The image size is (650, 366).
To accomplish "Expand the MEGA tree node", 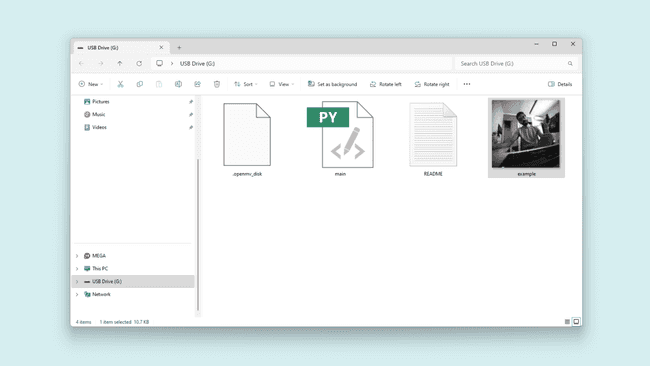I will coord(77,256).
